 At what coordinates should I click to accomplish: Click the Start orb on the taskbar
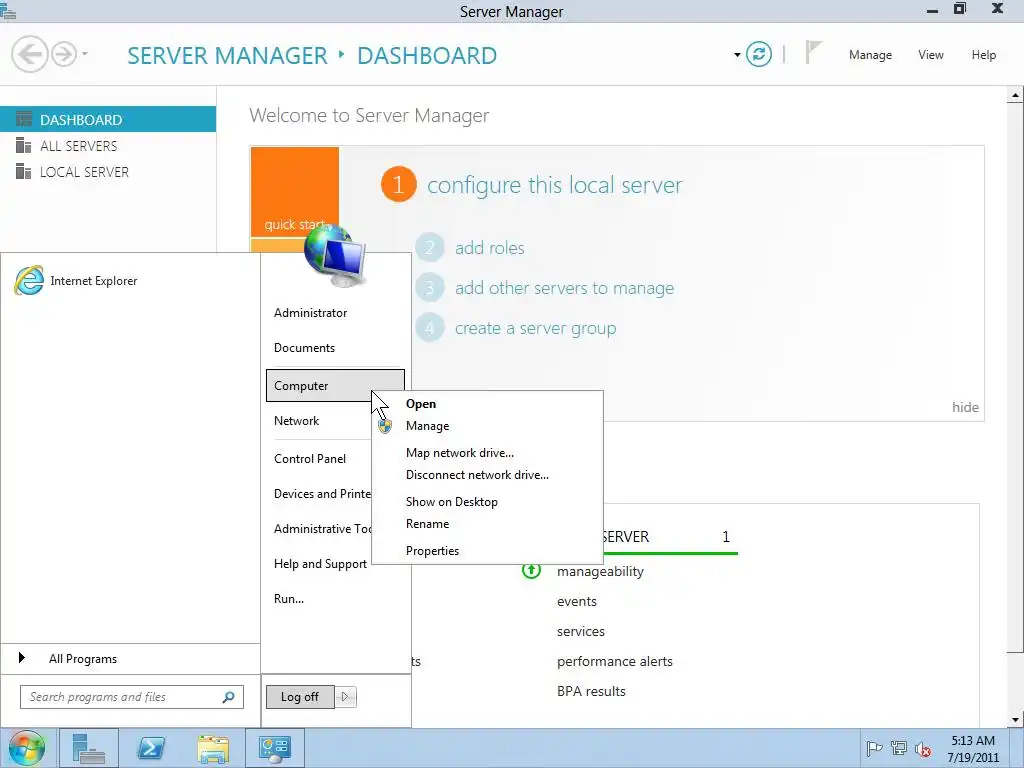pyautogui.click(x=27, y=748)
